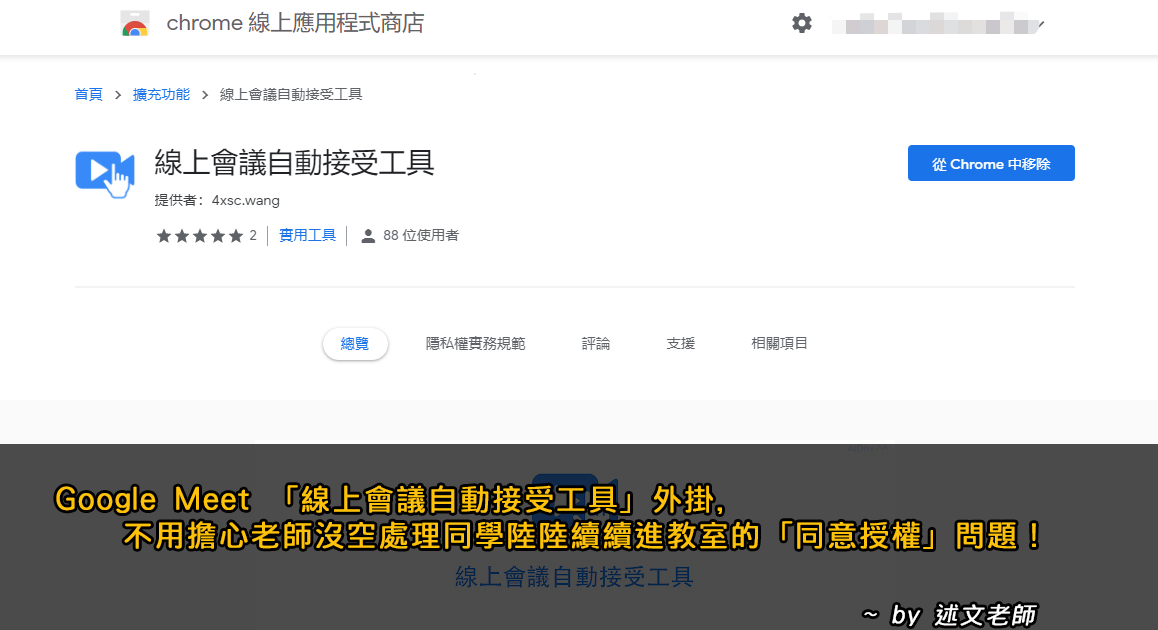The image size is (1158, 630).
Task: Click the Chrome Web Store logo
Action: (x=135, y=24)
